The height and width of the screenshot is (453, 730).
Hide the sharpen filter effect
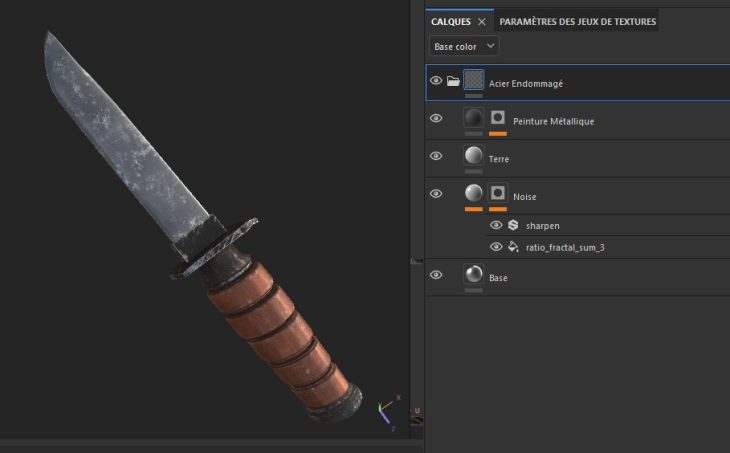tap(496, 226)
